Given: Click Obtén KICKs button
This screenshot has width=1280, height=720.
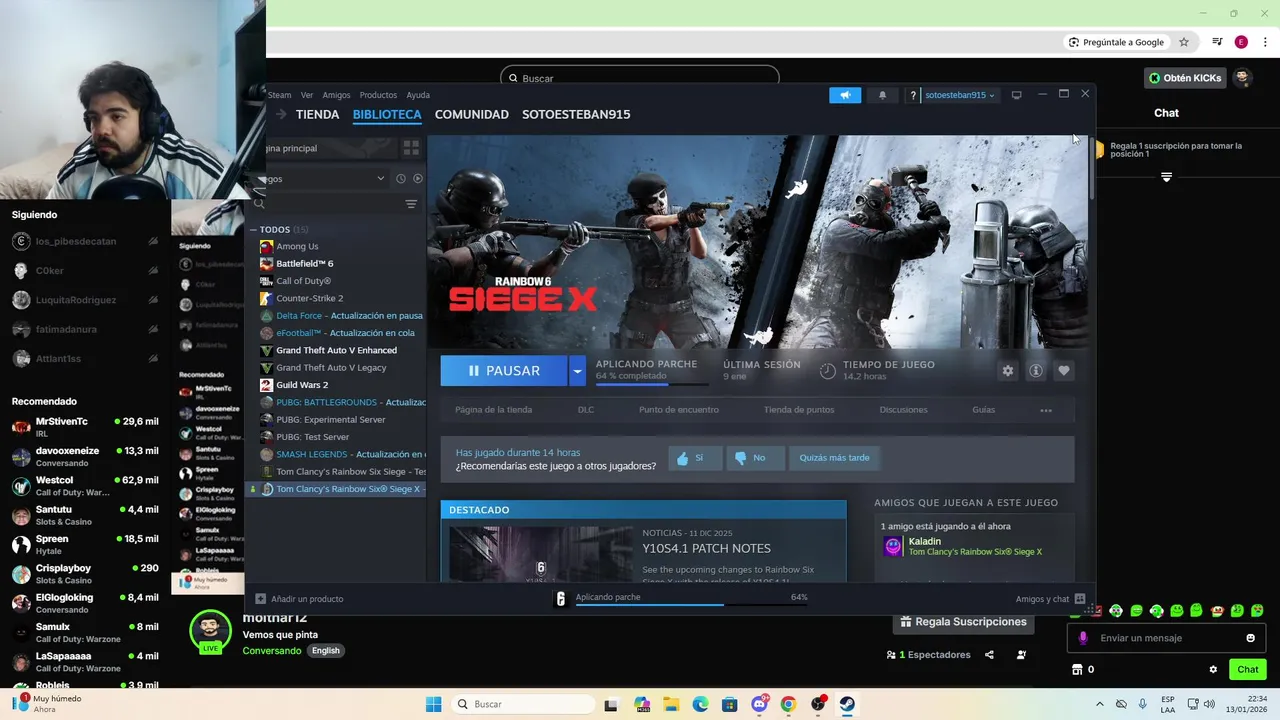Looking at the screenshot, I should tap(1185, 78).
